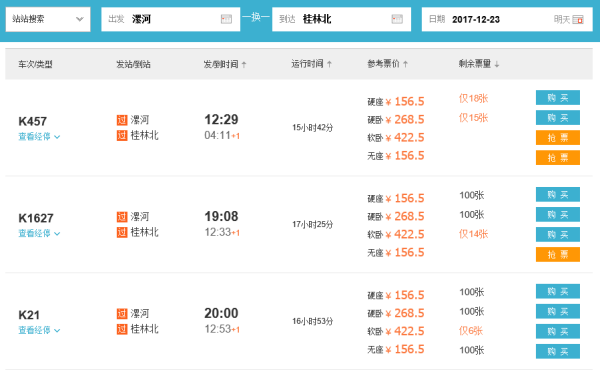Image resolution: width=600 pixels, height=378 pixels.
Task: Click the 车次/类型 column header
Action: click(35, 64)
